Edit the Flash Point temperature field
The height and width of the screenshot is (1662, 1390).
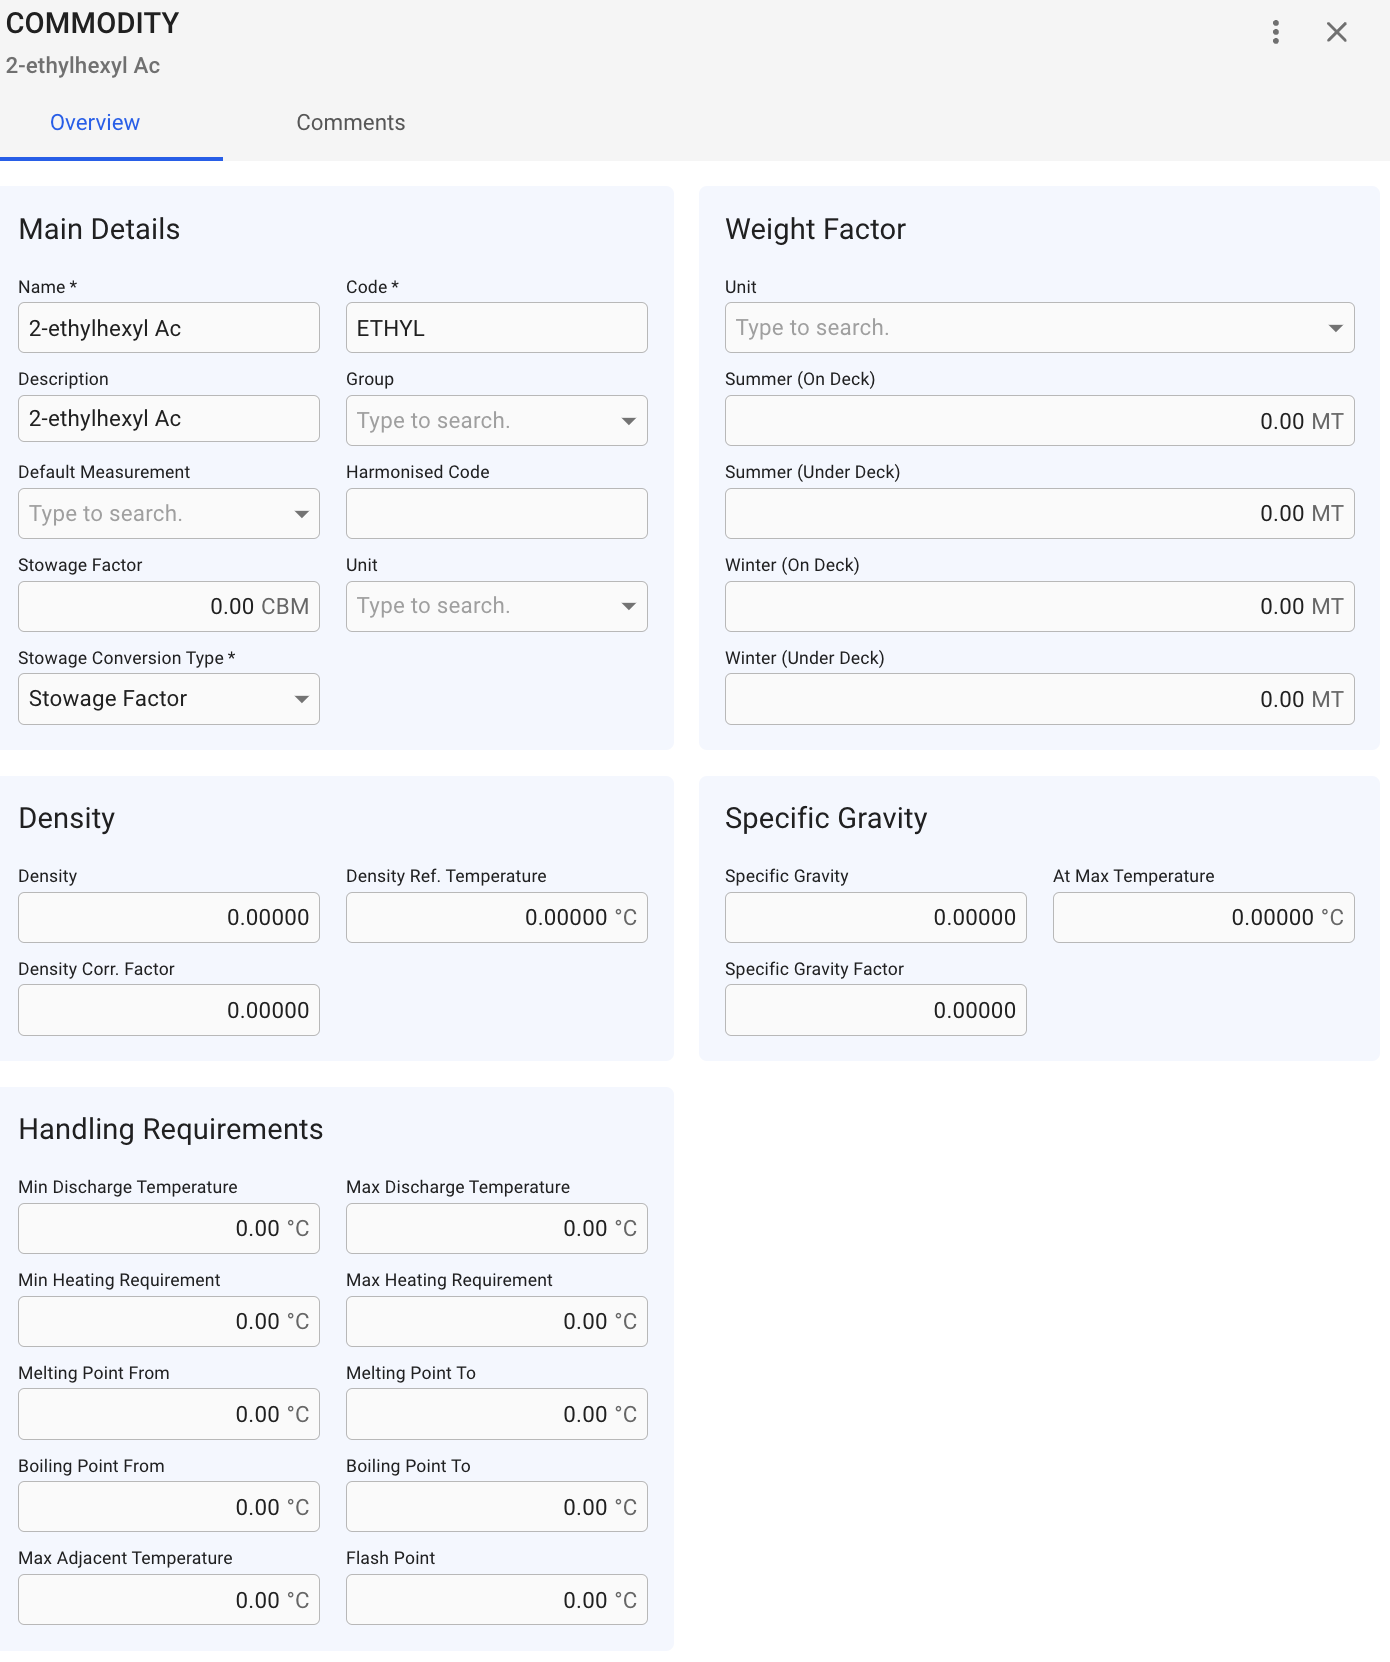[x=496, y=1600]
